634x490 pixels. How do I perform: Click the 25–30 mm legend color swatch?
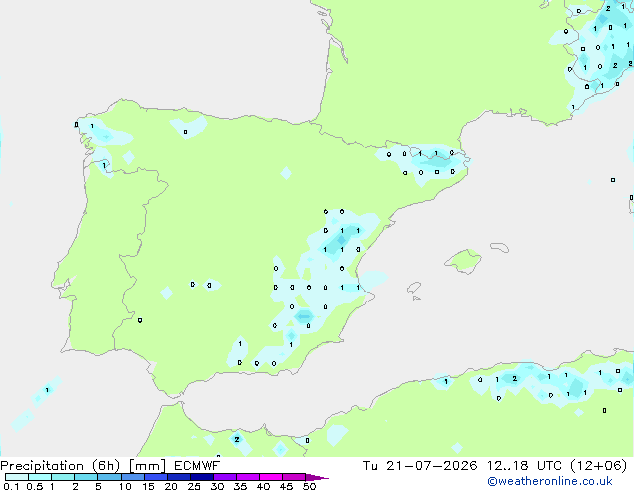point(201,477)
